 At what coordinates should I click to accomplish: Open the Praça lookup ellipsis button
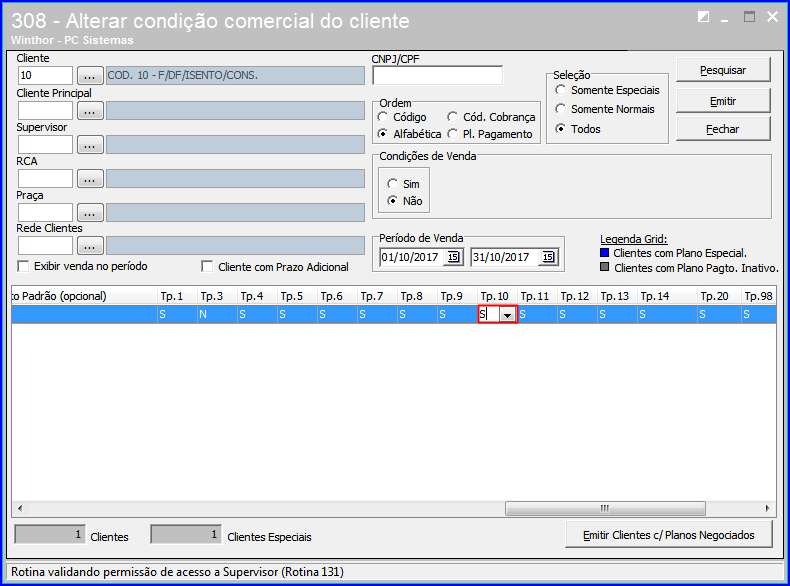point(90,213)
